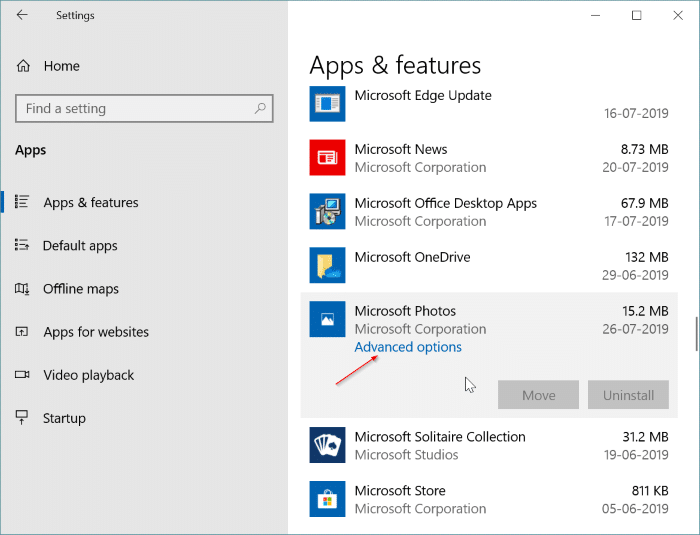Select the Microsoft Store entry name
Screen dimensions: 700x535
pyautogui.click(x=400, y=491)
